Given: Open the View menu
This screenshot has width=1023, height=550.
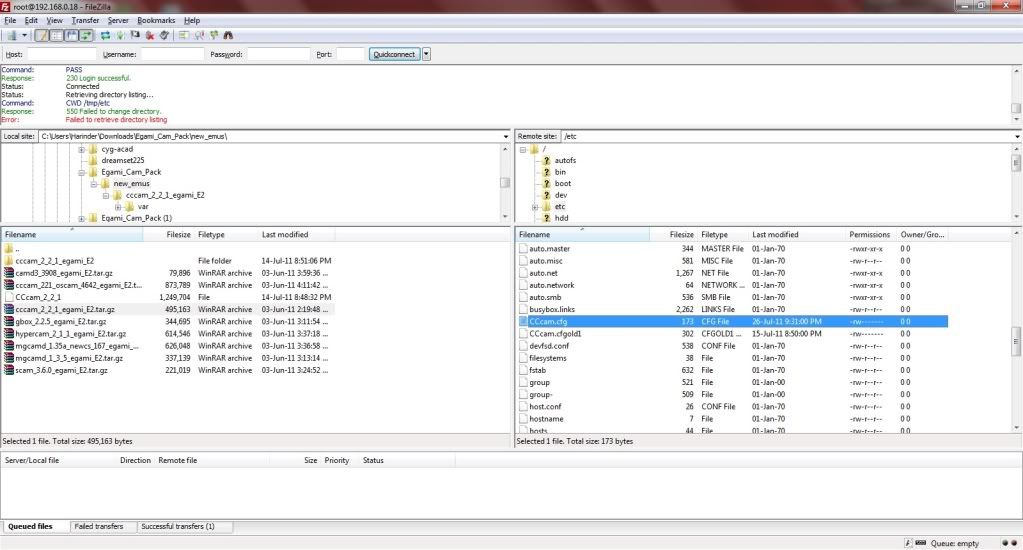Looking at the screenshot, I should 55,20.
